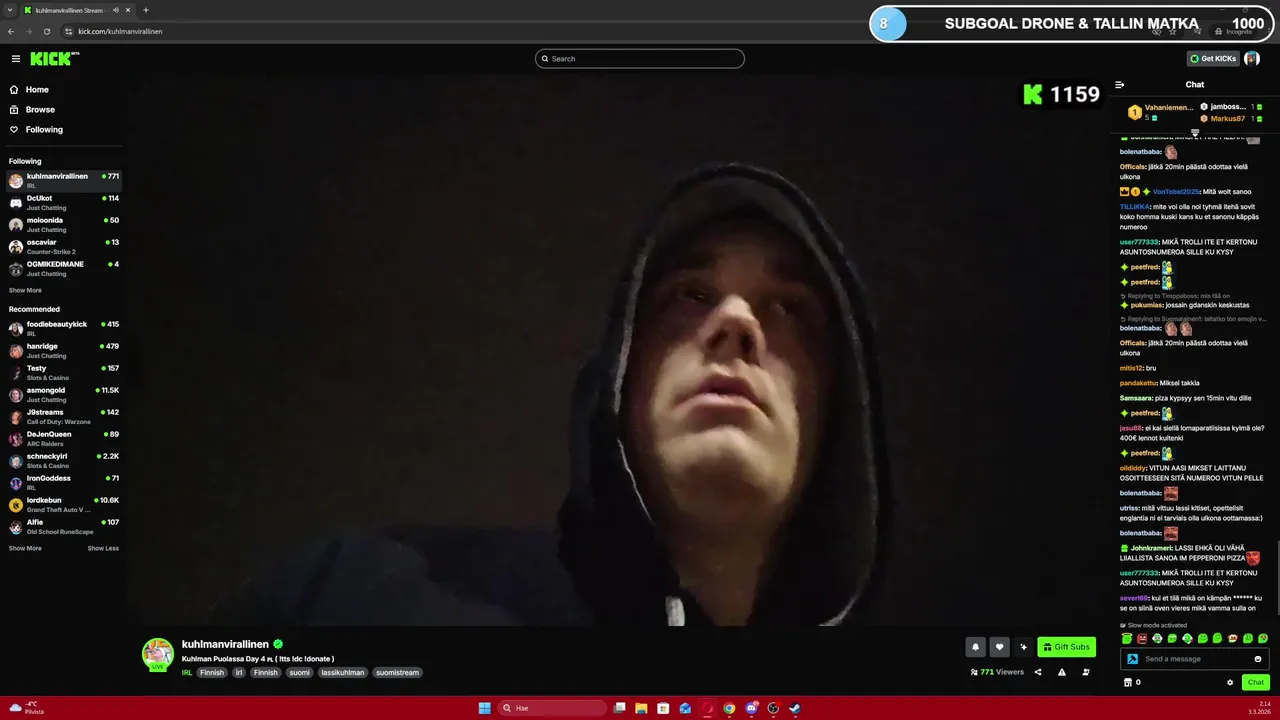The width and height of the screenshot is (1280, 720).
Task: Show Less recommended channels
Action: (x=103, y=548)
